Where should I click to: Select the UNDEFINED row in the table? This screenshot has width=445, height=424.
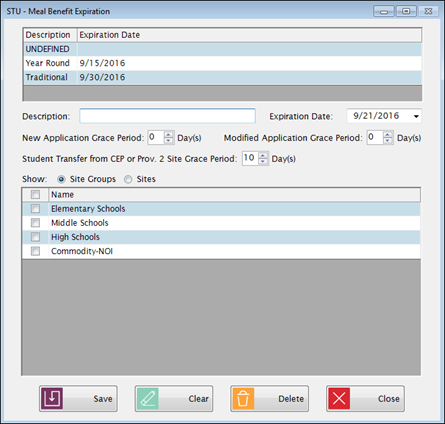[222, 49]
